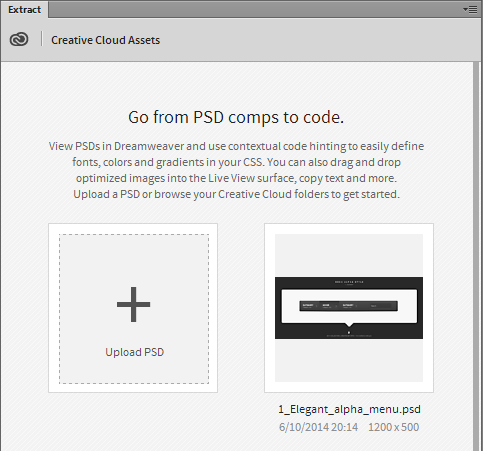Click the 6/10/2014 20:14 date text

click(x=318, y=427)
